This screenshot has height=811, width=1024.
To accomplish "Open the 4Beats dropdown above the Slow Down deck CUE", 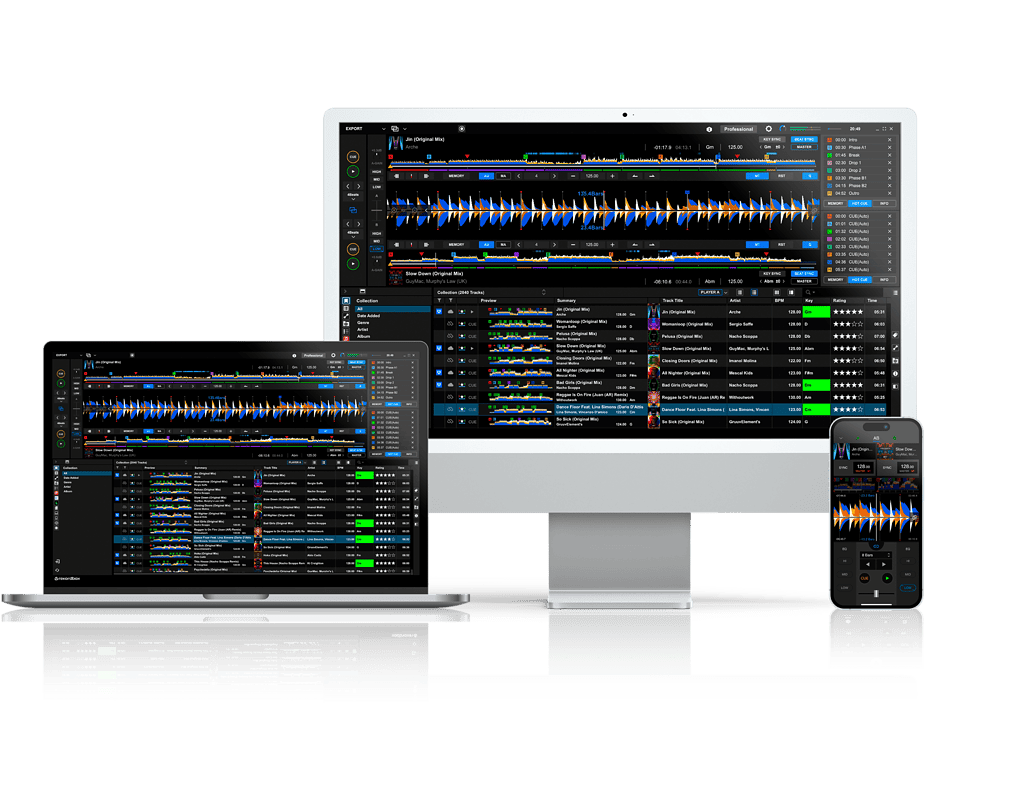I will (353, 234).
